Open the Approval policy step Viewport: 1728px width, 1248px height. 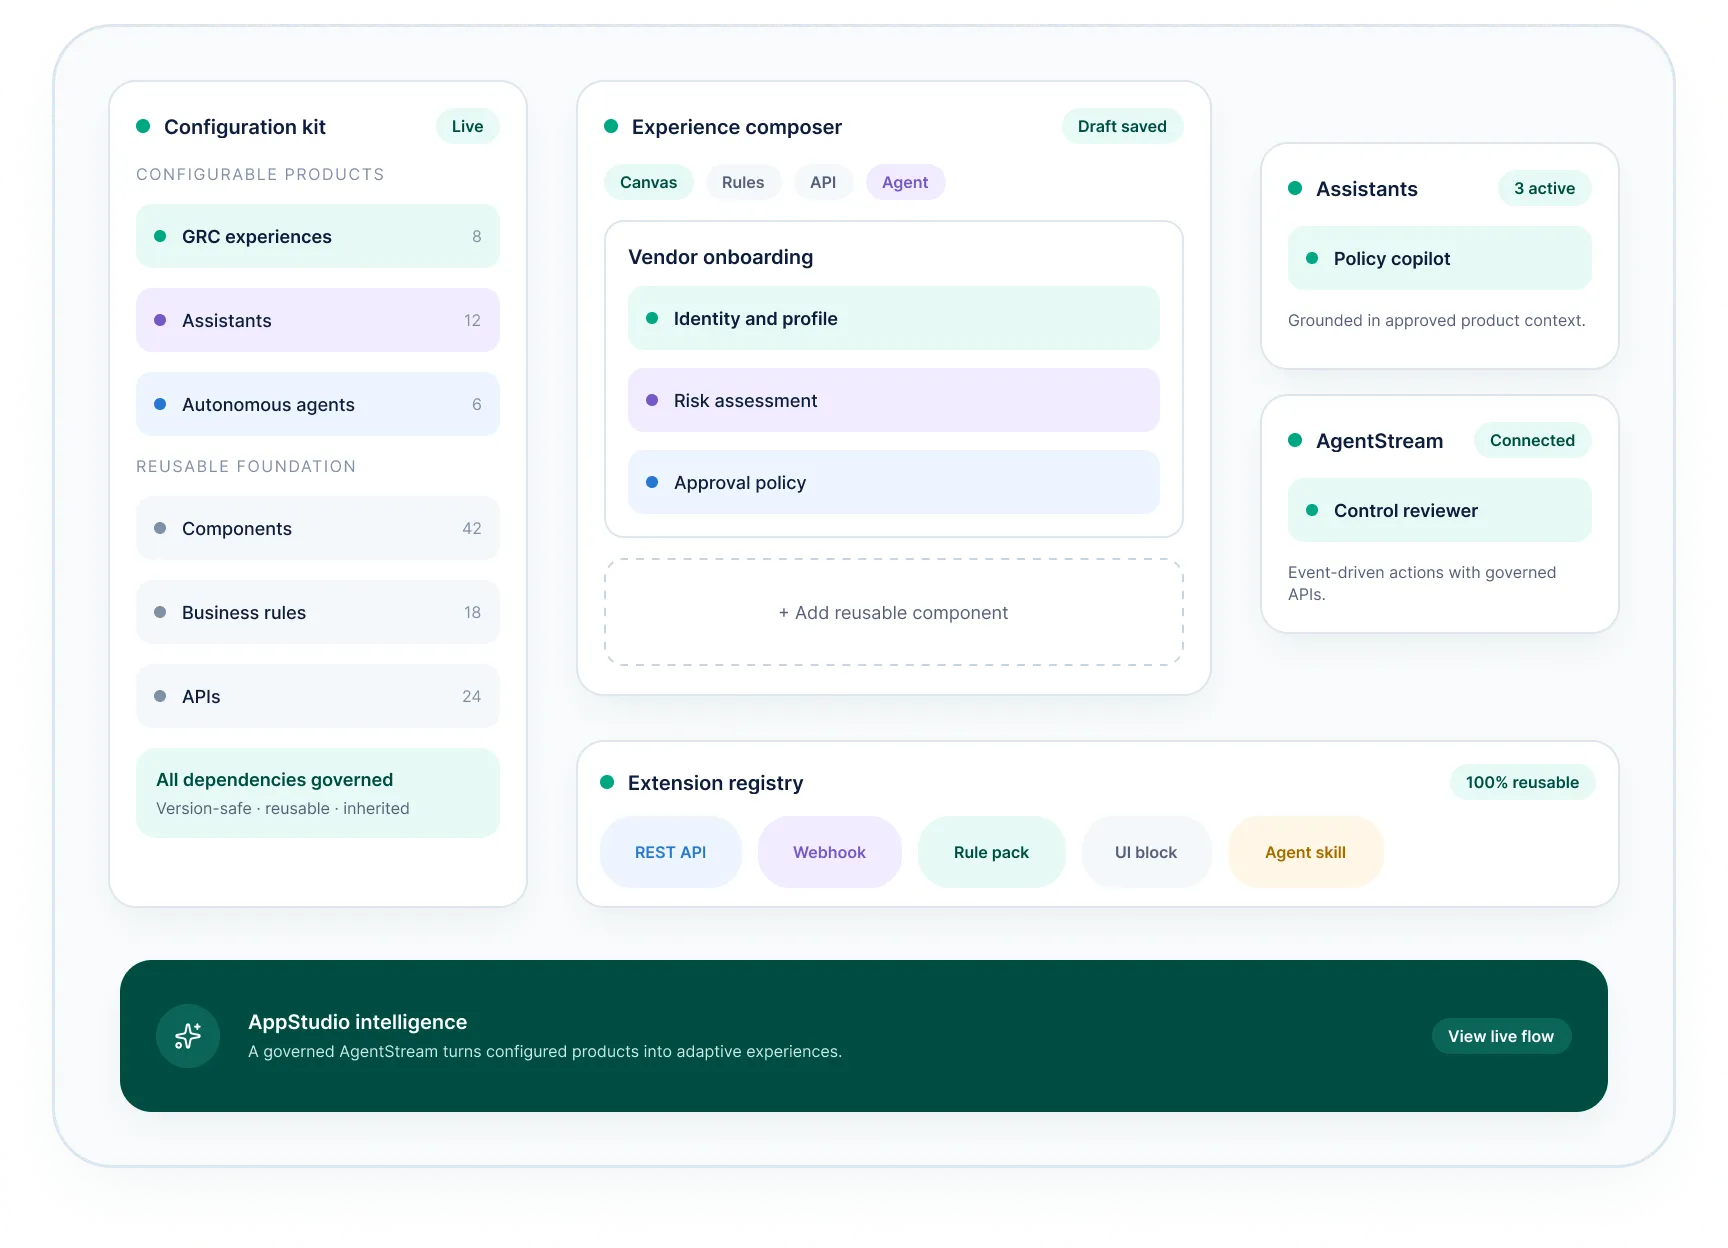point(894,482)
